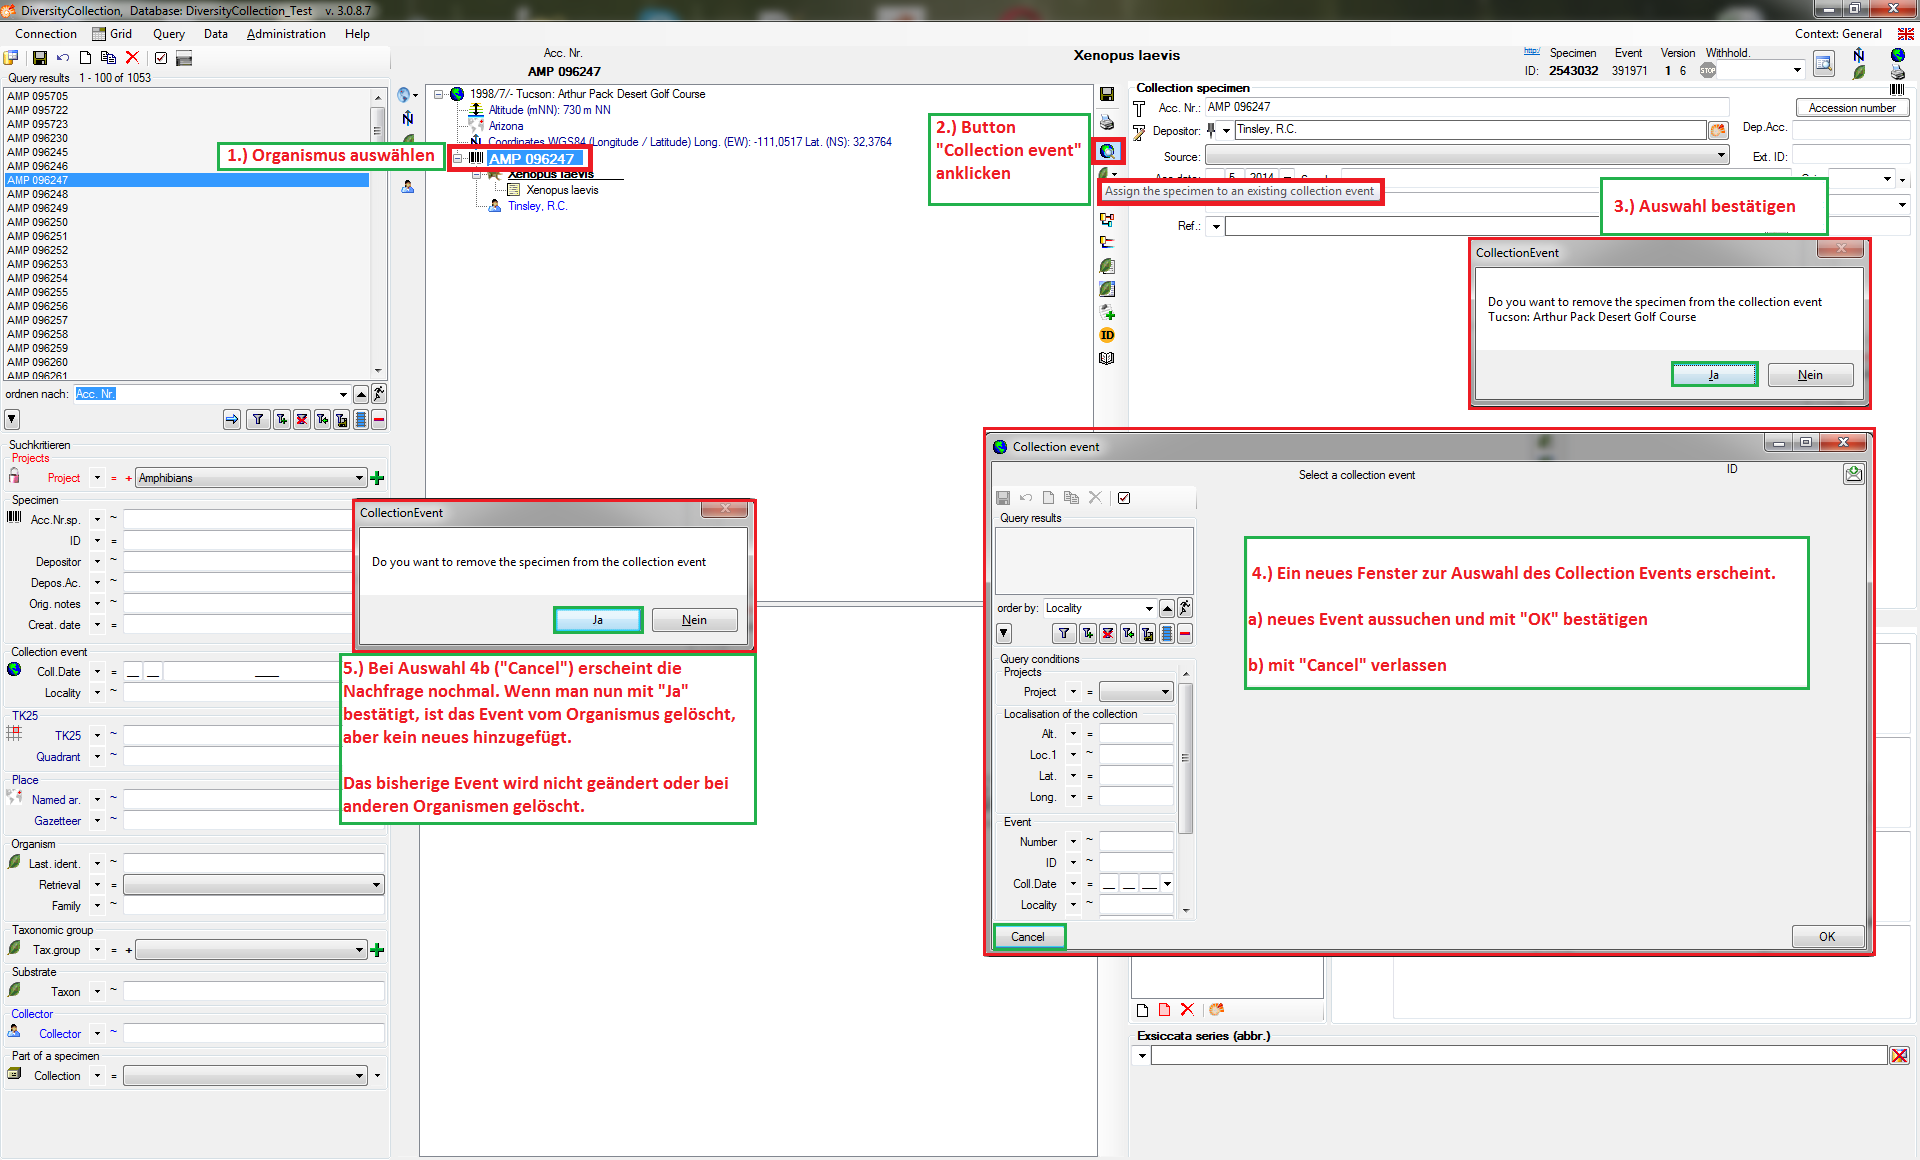The image size is (1920, 1160).
Task: Click the printer icon in specimen sidebar
Action: coord(1107,122)
